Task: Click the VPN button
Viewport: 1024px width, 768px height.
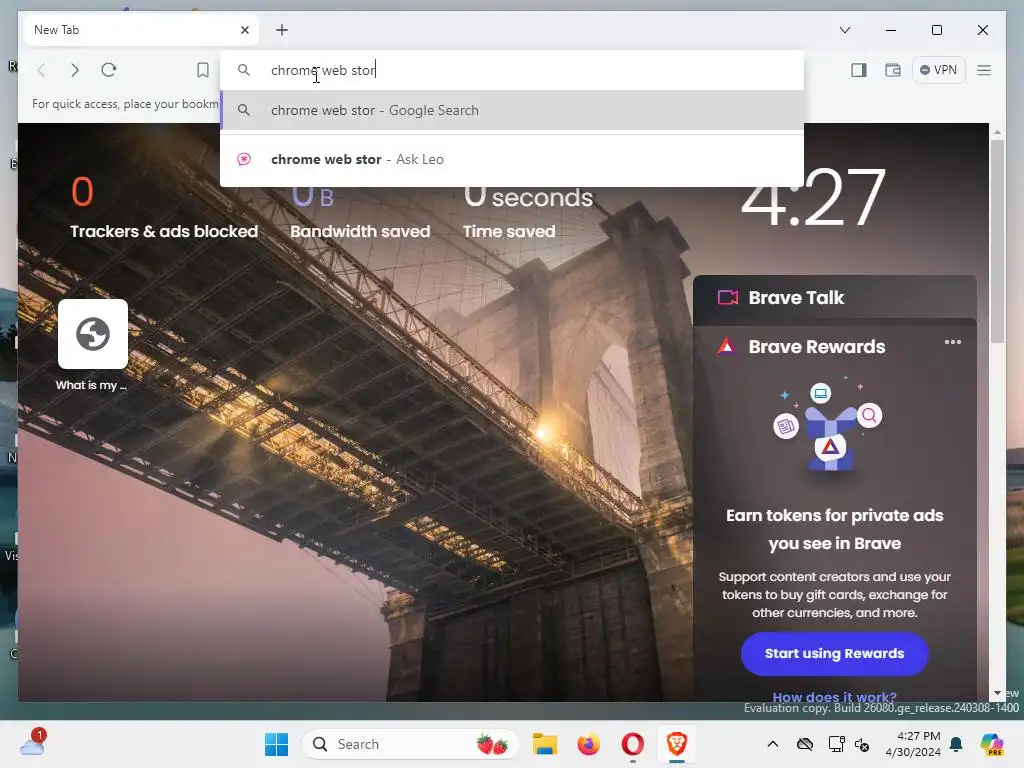Action: pyautogui.click(x=938, y=70)
